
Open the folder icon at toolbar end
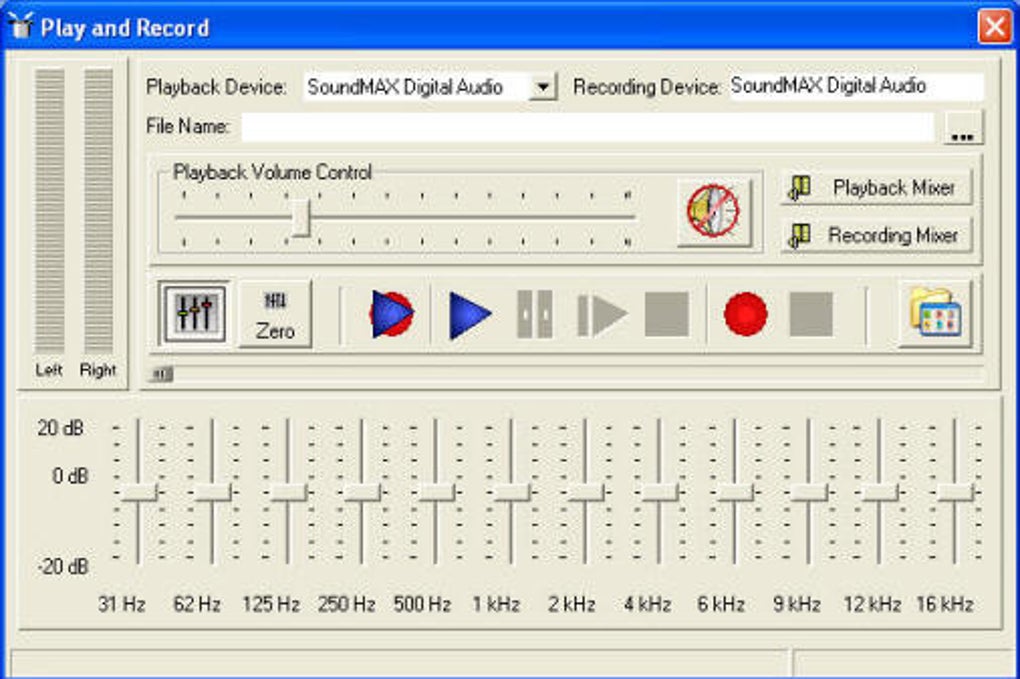[935, 315]
